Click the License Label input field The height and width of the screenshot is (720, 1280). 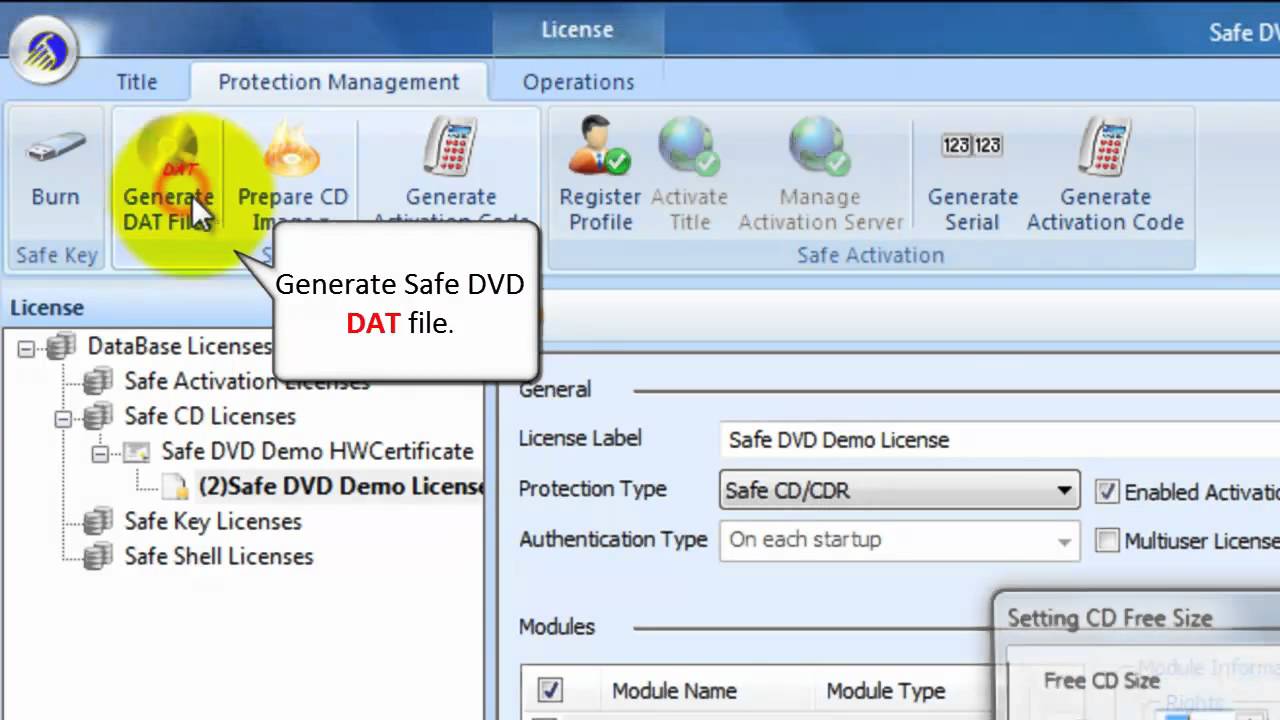tap(999, 440)
